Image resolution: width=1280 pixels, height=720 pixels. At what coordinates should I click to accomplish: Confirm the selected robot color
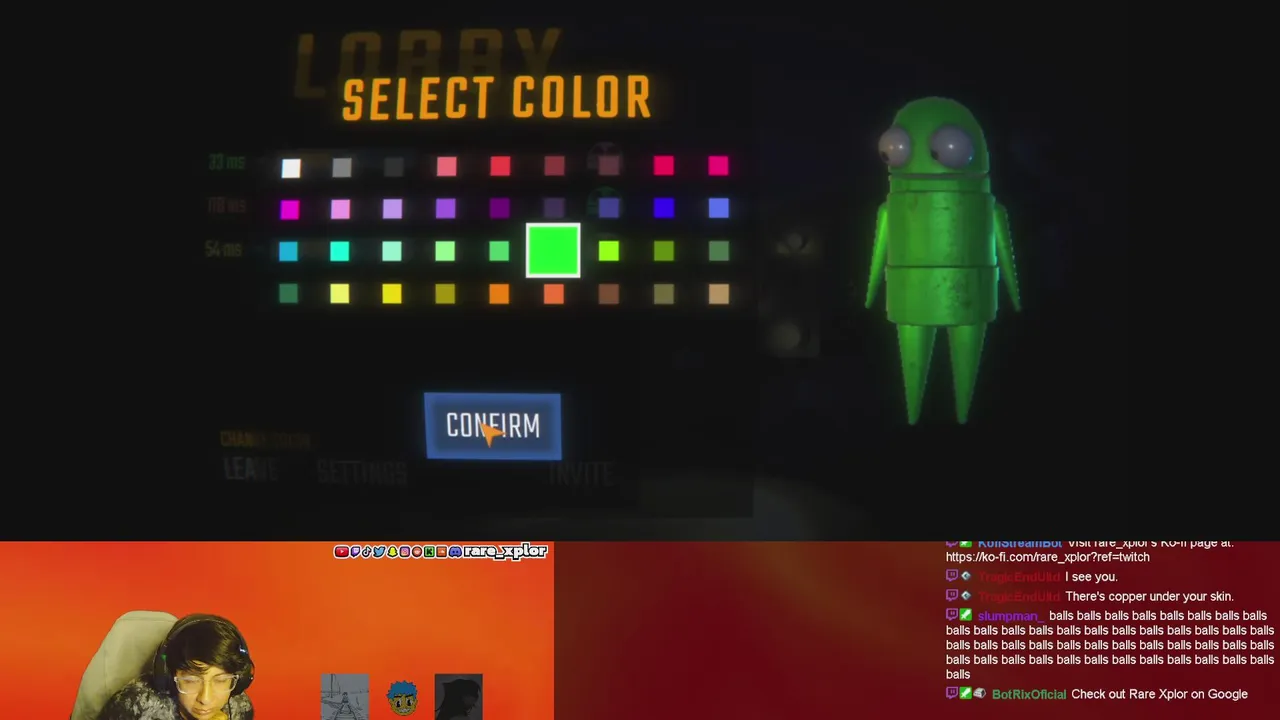[493, 426]
